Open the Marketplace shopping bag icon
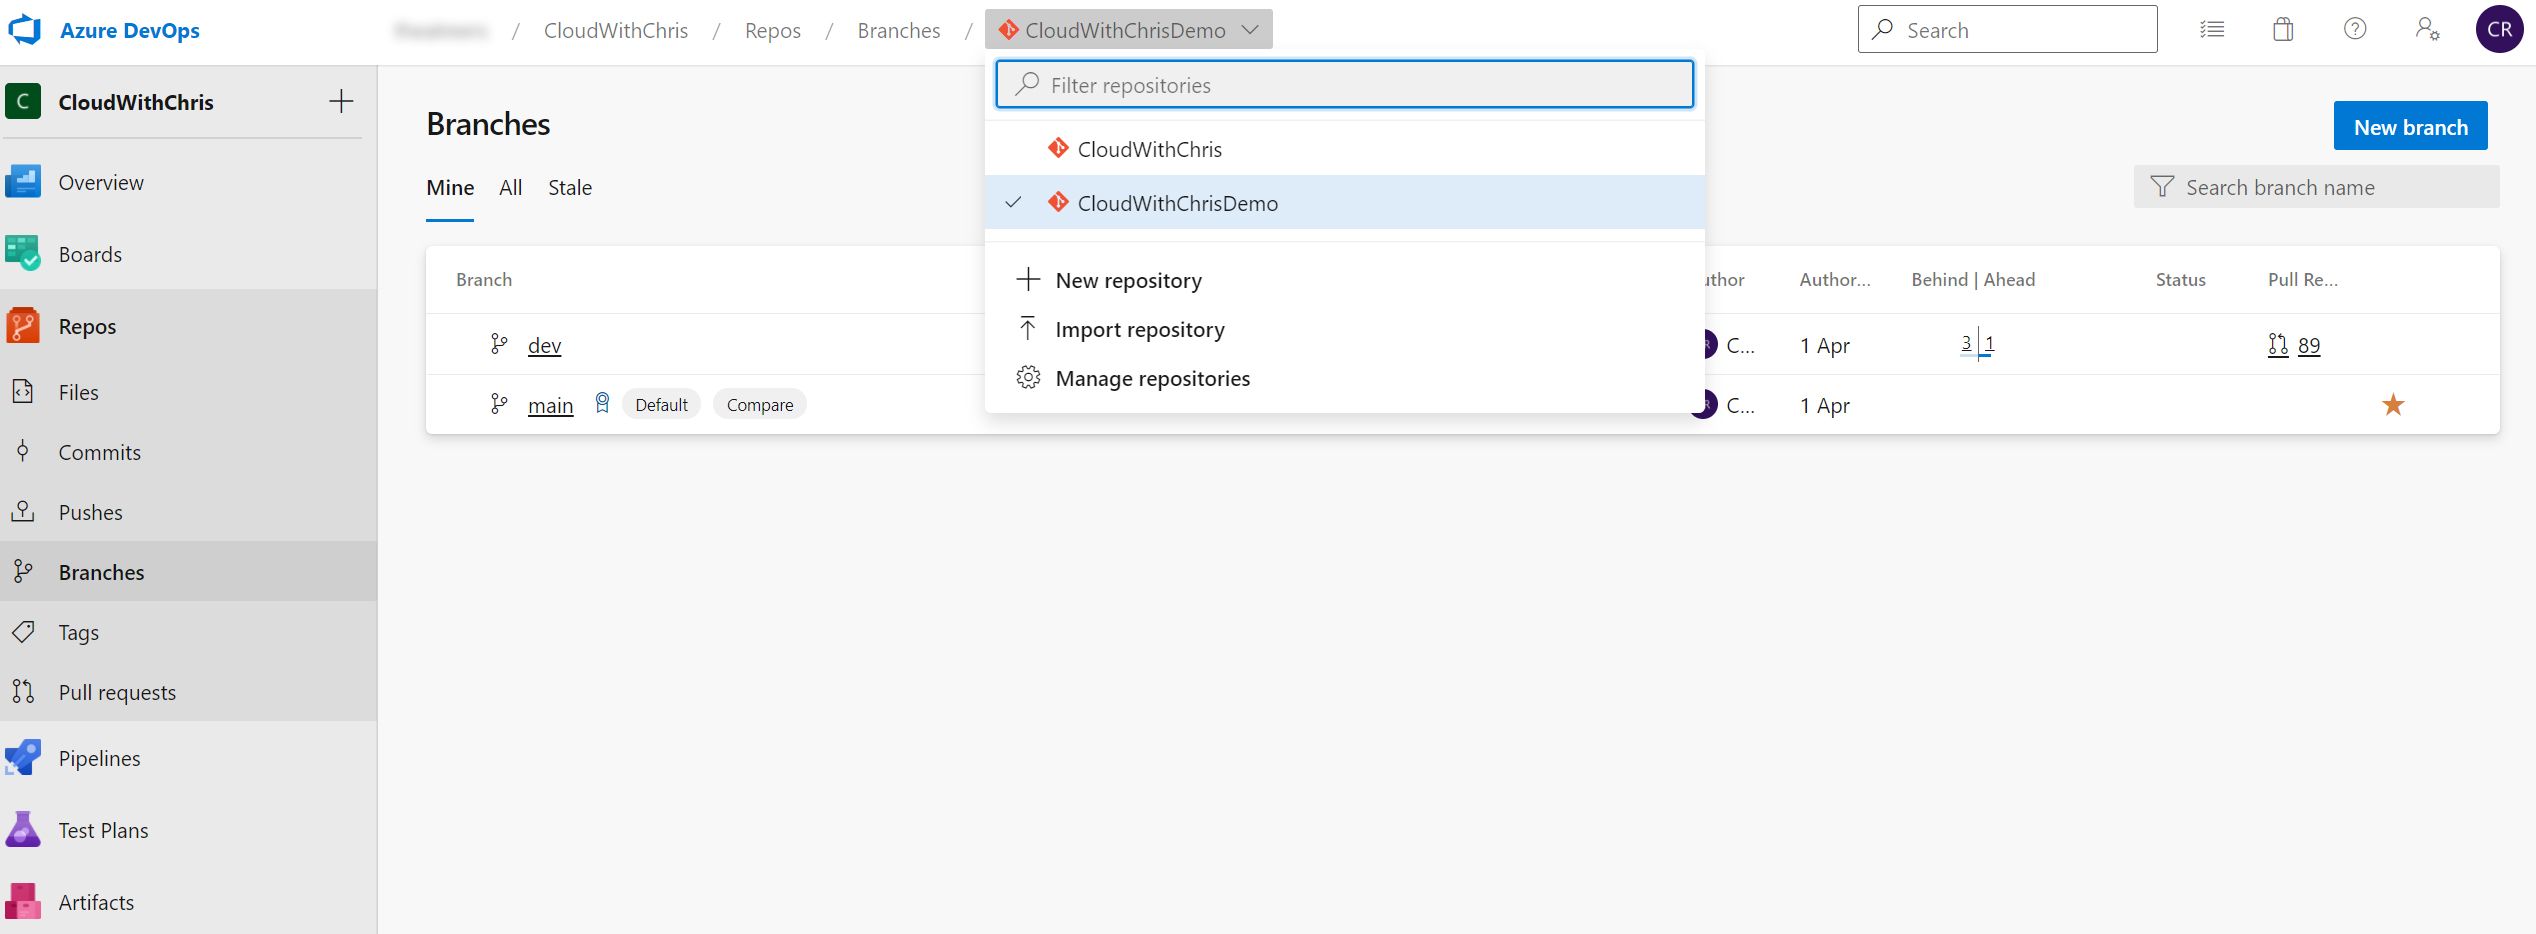This screenshot has width=2536, height=934. [x=2283, y=29]
